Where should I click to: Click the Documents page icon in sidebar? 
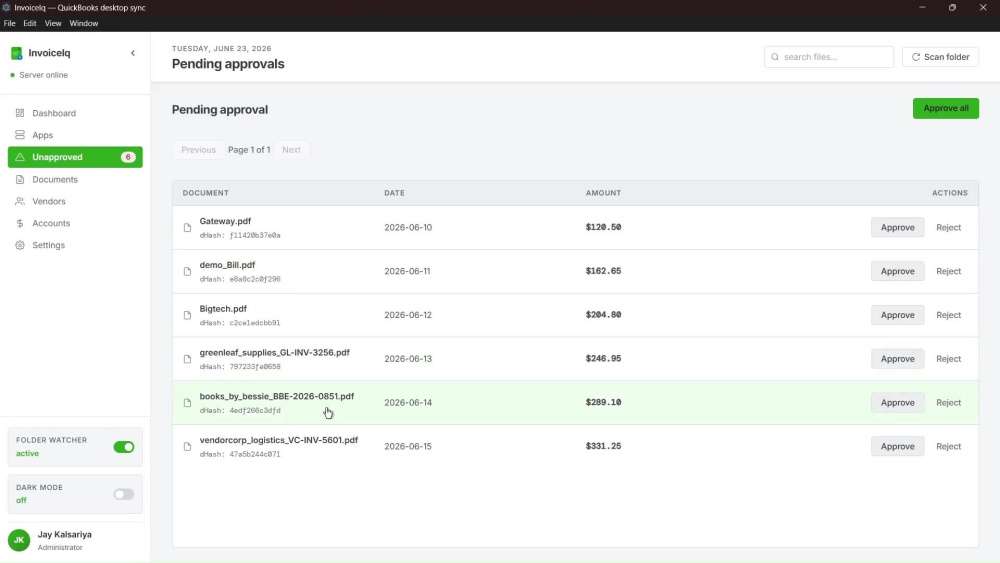click(20, 179)
